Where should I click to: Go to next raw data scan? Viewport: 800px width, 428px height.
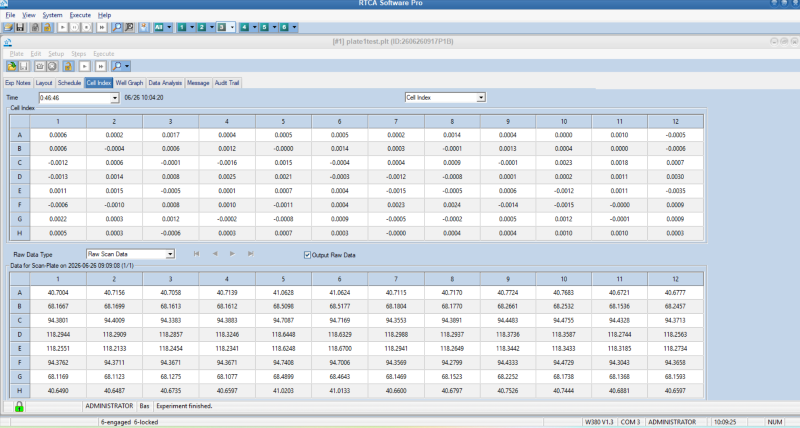tap(233, 254)
